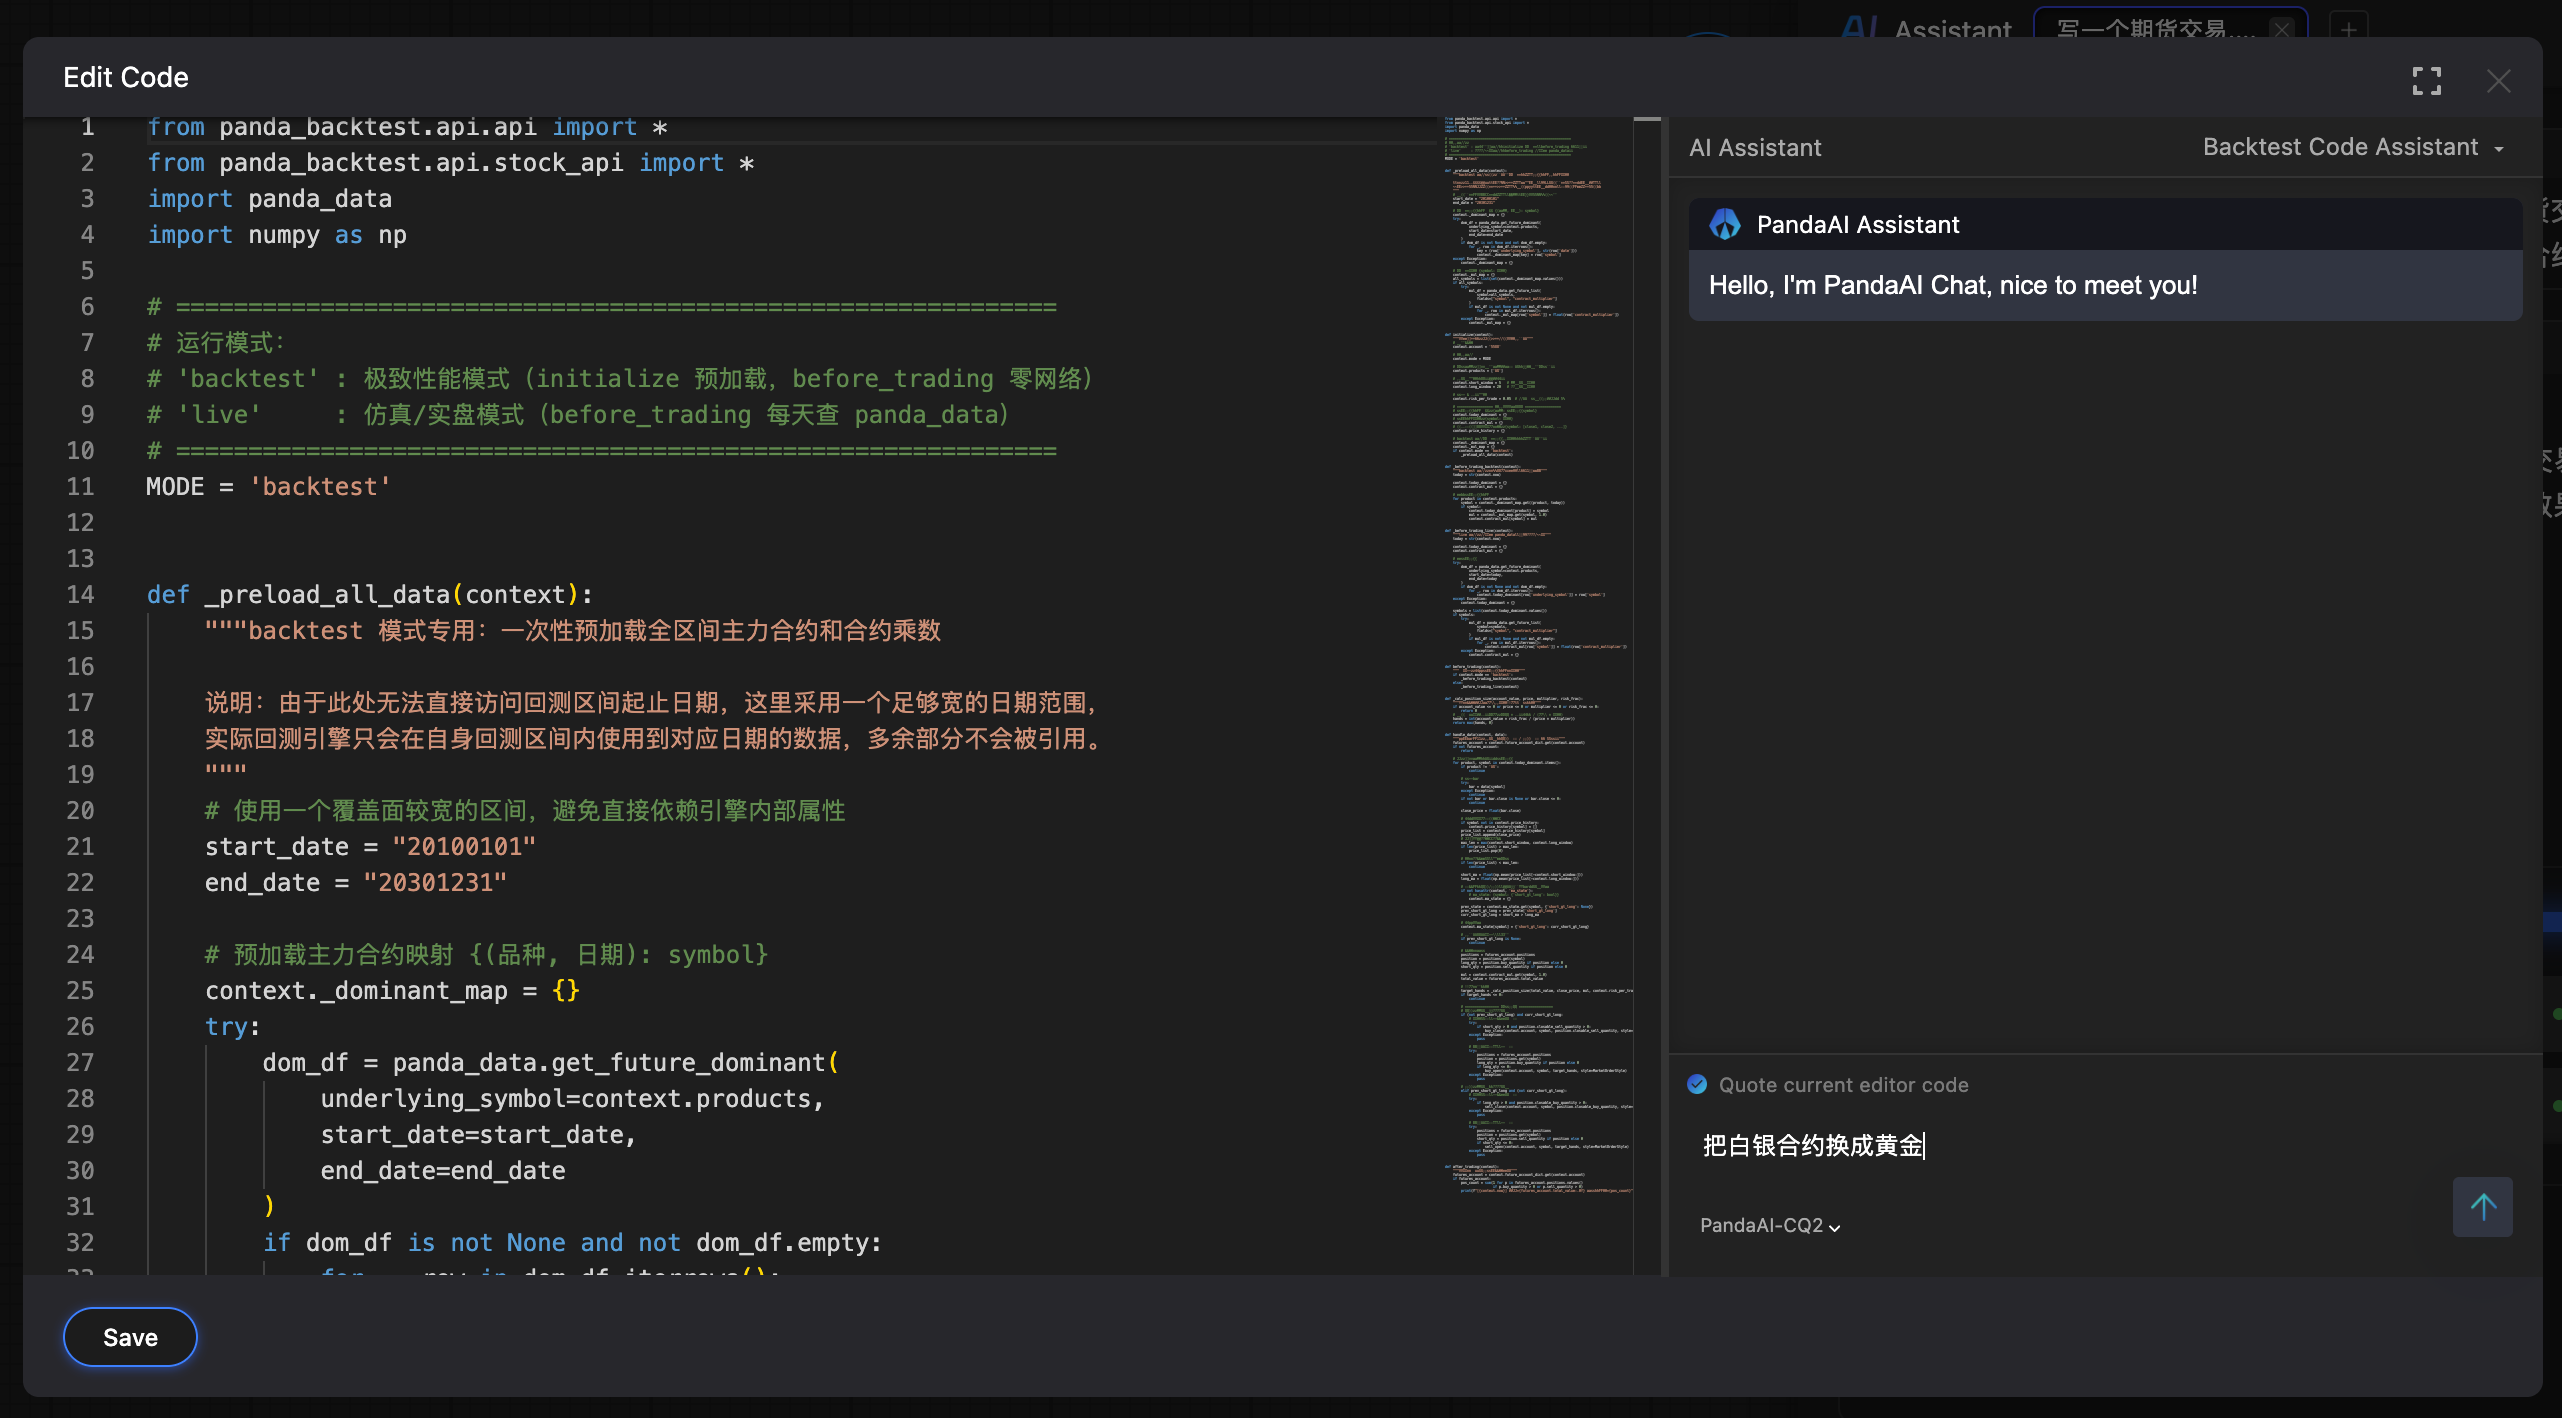2562x1418 pixels.
Task: Close the Edit Code dialog
Action: coord(2498,81)
